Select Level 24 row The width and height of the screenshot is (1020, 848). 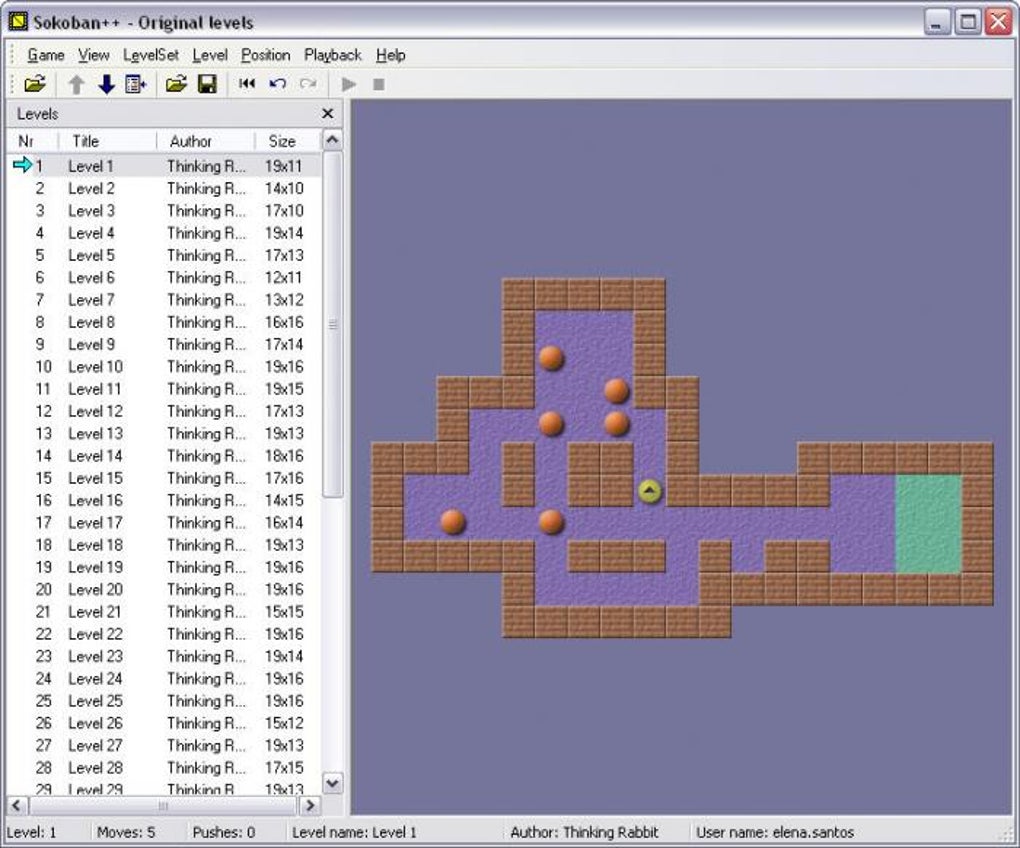point(164,678)
